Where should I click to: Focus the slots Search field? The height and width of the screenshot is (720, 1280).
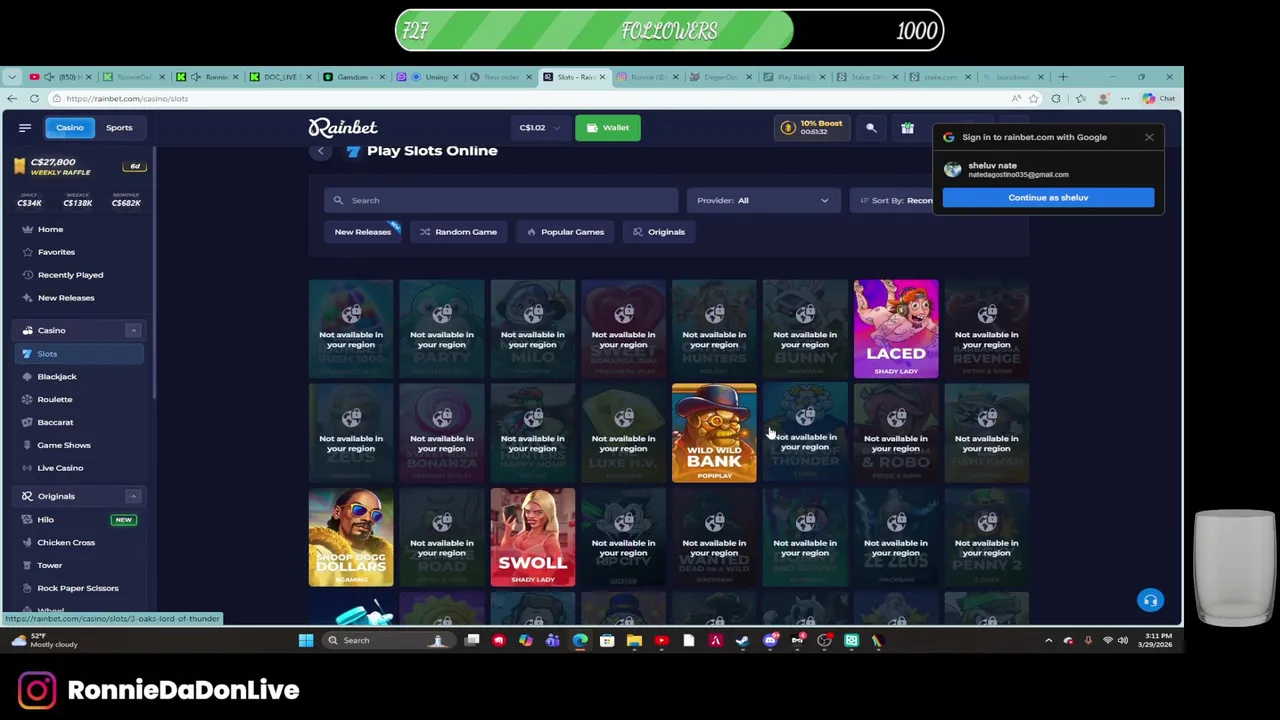click(x=501, y=200)
